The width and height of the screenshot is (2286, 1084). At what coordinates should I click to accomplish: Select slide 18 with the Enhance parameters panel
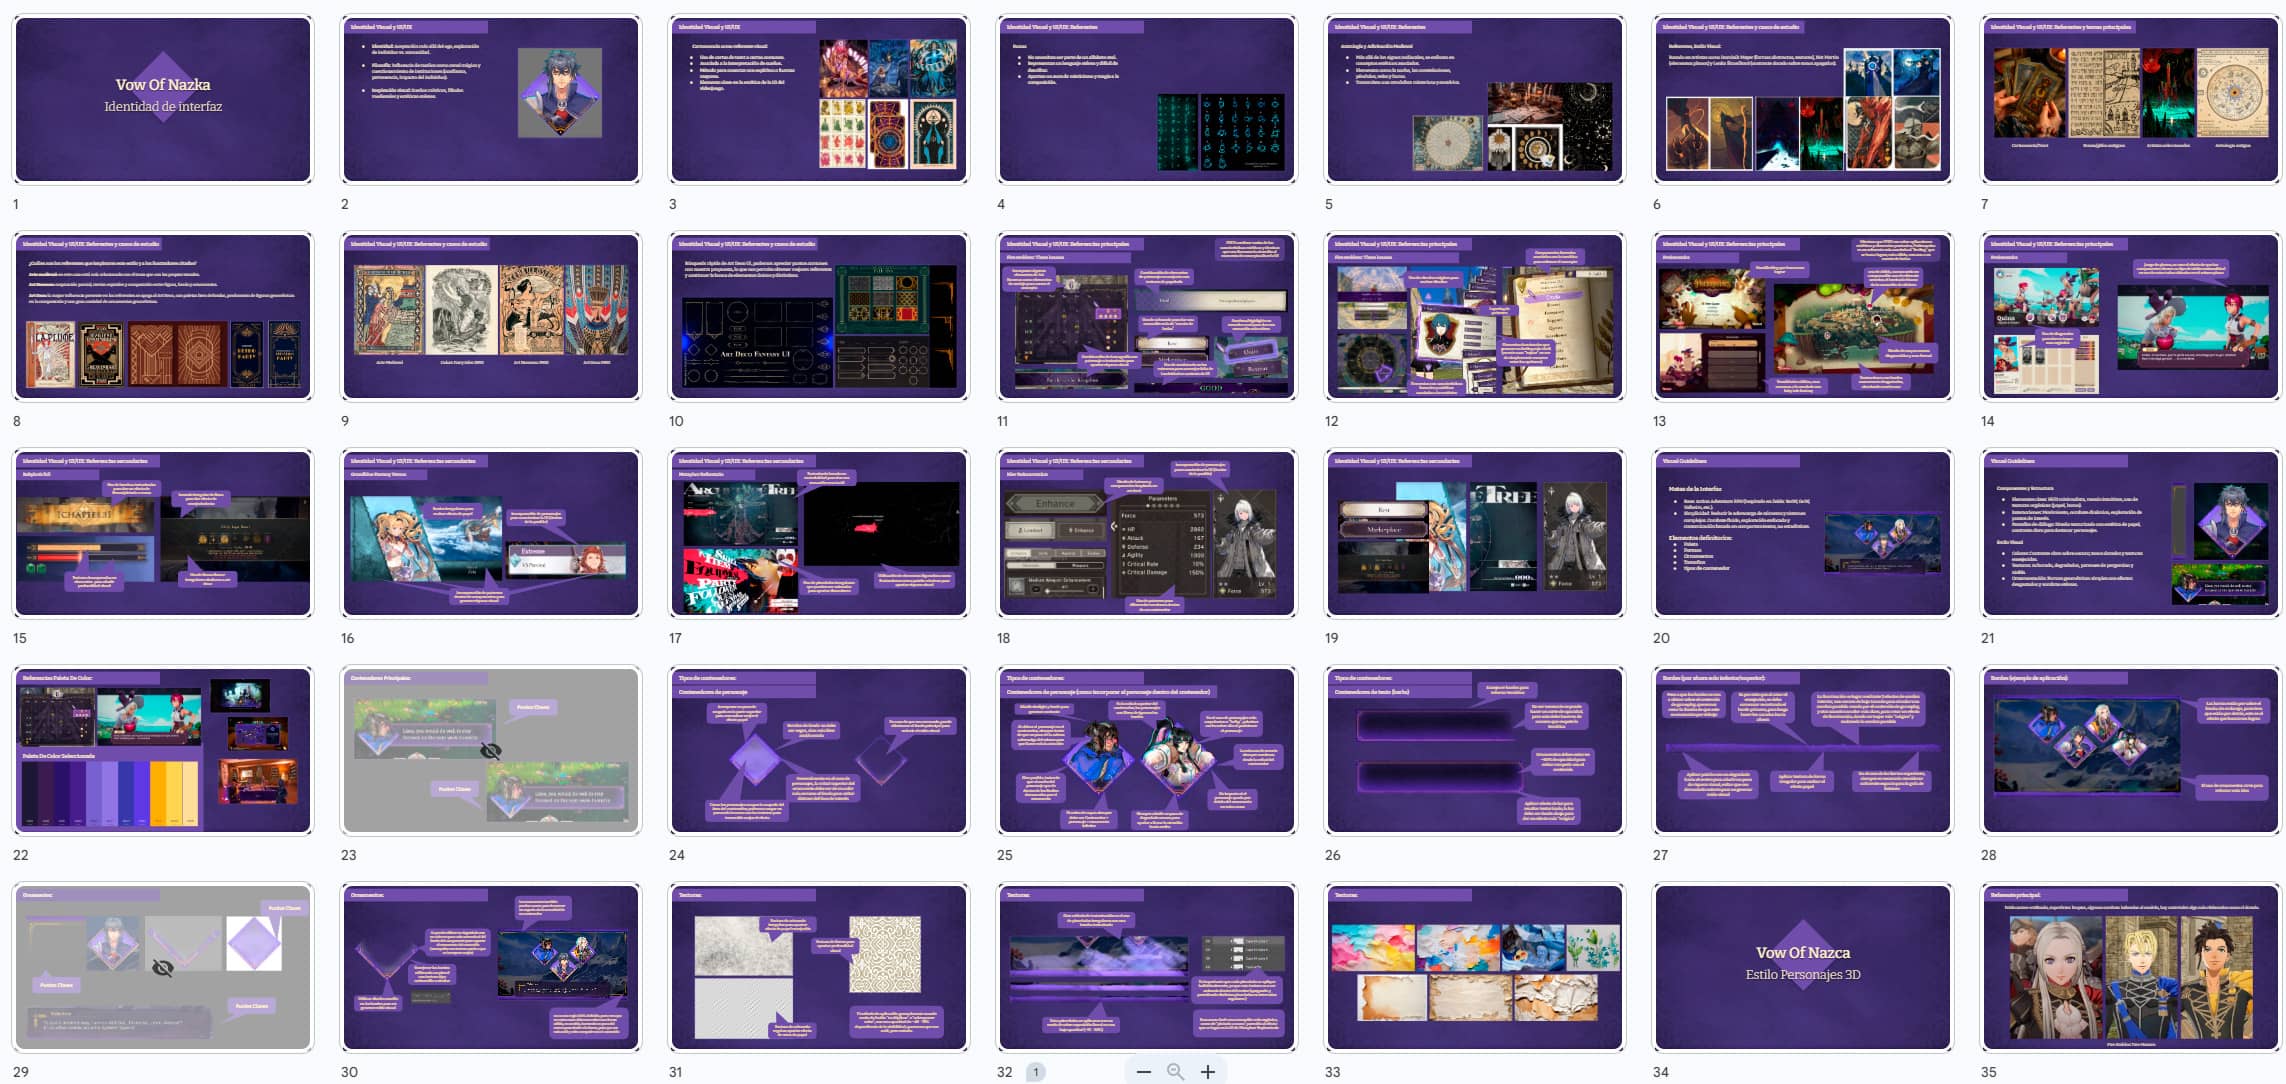[x=1146, y=533]
